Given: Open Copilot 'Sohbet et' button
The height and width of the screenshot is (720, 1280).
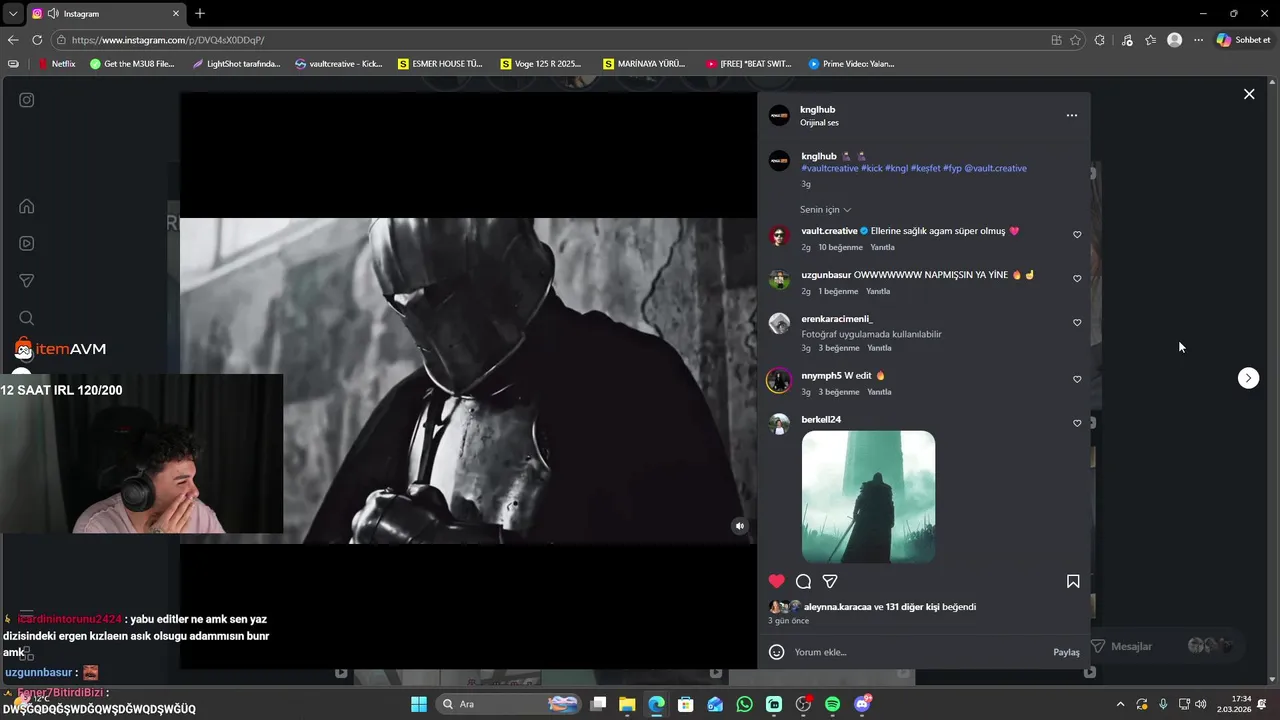Looking at the screenshot, I should coord(1243,40).
